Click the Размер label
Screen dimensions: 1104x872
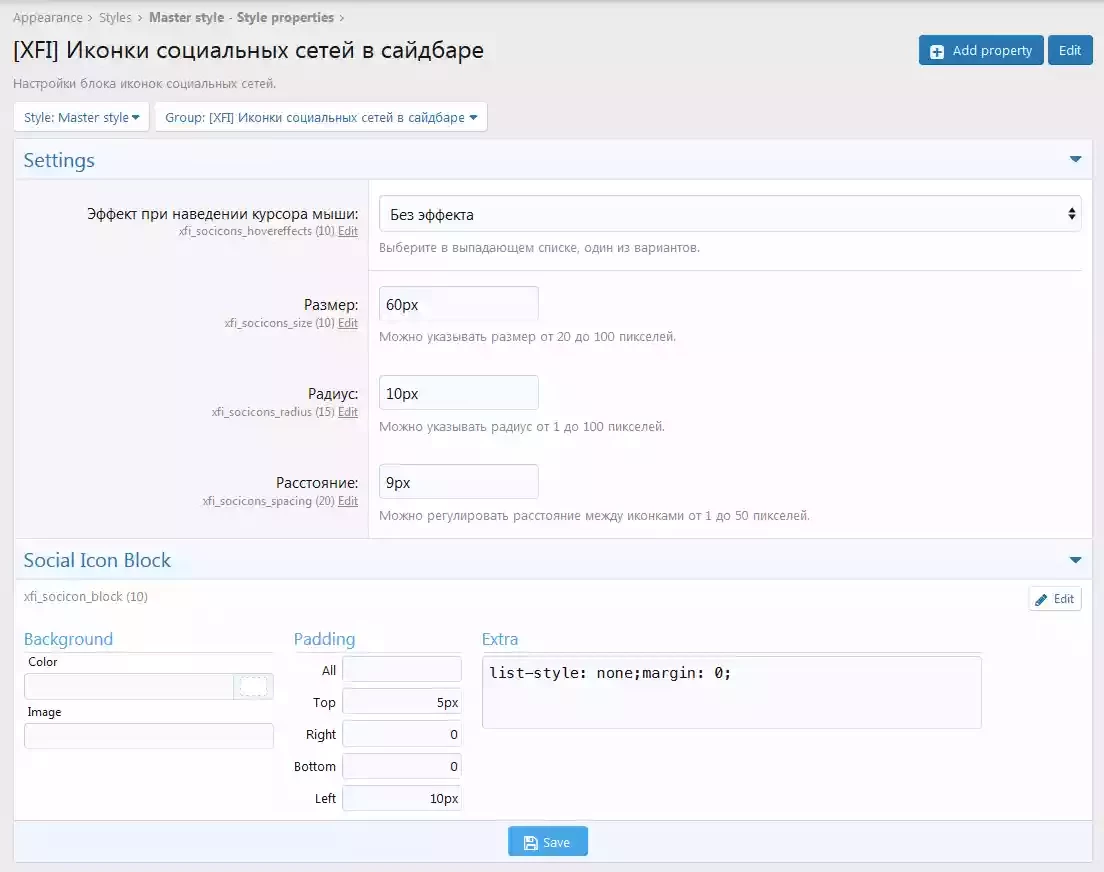pyautogui.click(x=331, y=304)
